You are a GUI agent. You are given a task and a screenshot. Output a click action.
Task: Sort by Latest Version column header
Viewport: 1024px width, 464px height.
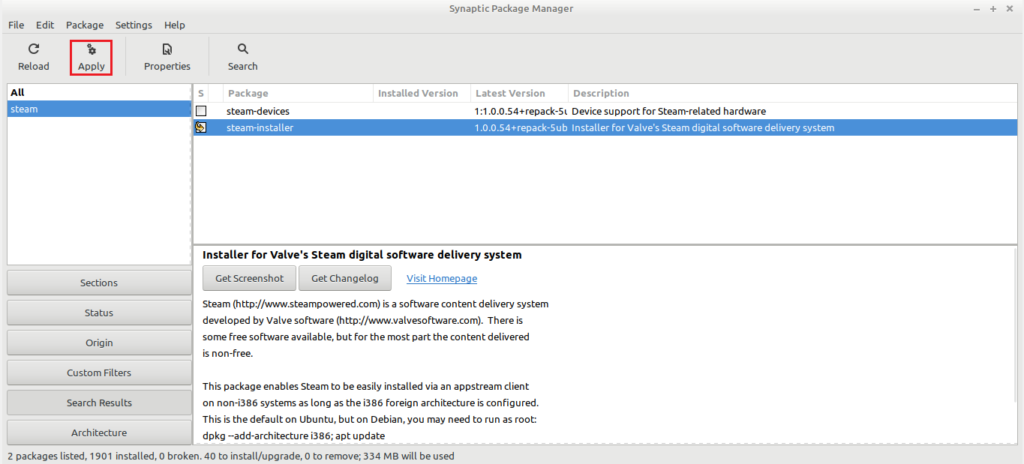519,93
